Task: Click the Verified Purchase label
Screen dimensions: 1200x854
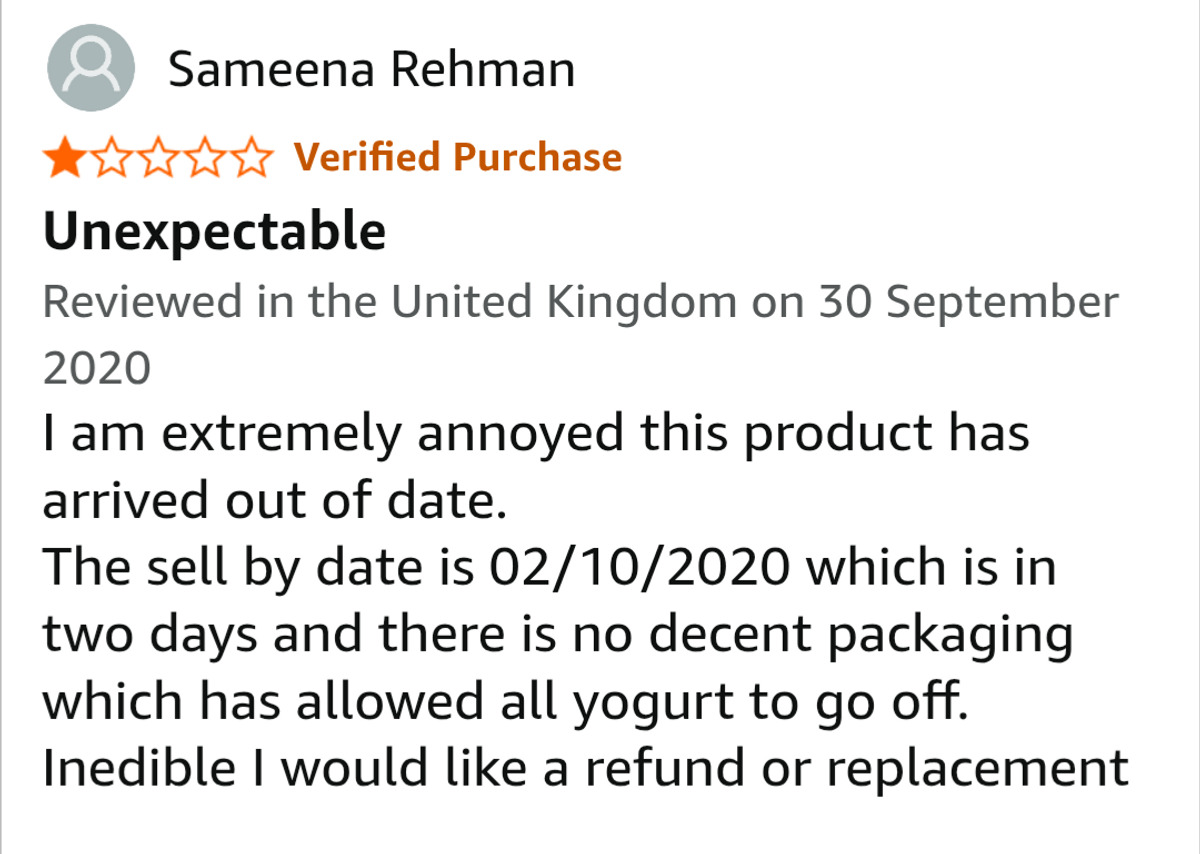Action: (457, 157)
